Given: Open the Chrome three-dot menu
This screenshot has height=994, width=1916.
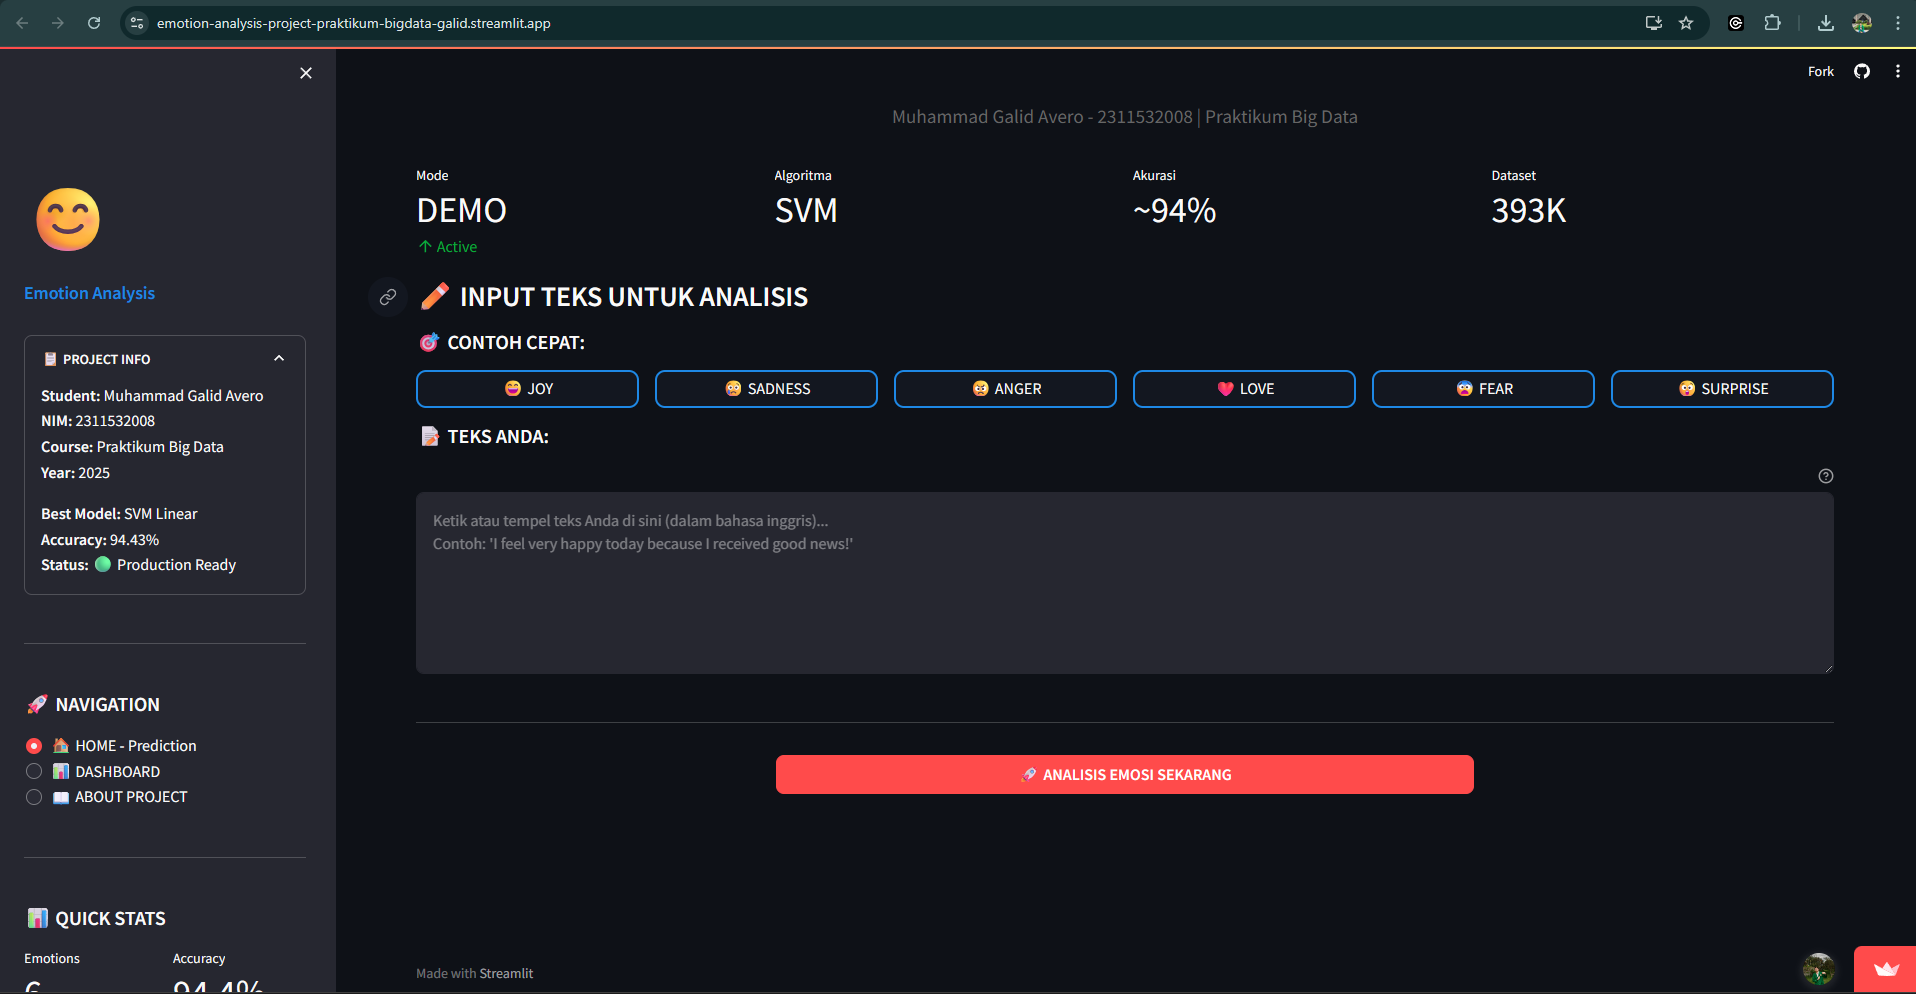Looking at the screenshot, I should coord(1897,23).
